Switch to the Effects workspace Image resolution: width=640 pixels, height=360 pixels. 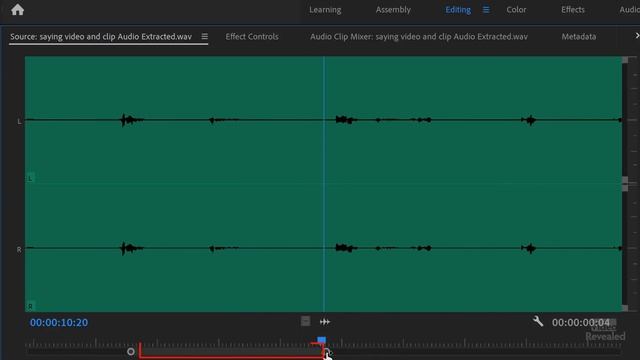pyautogui.click(x=573, y=10)
